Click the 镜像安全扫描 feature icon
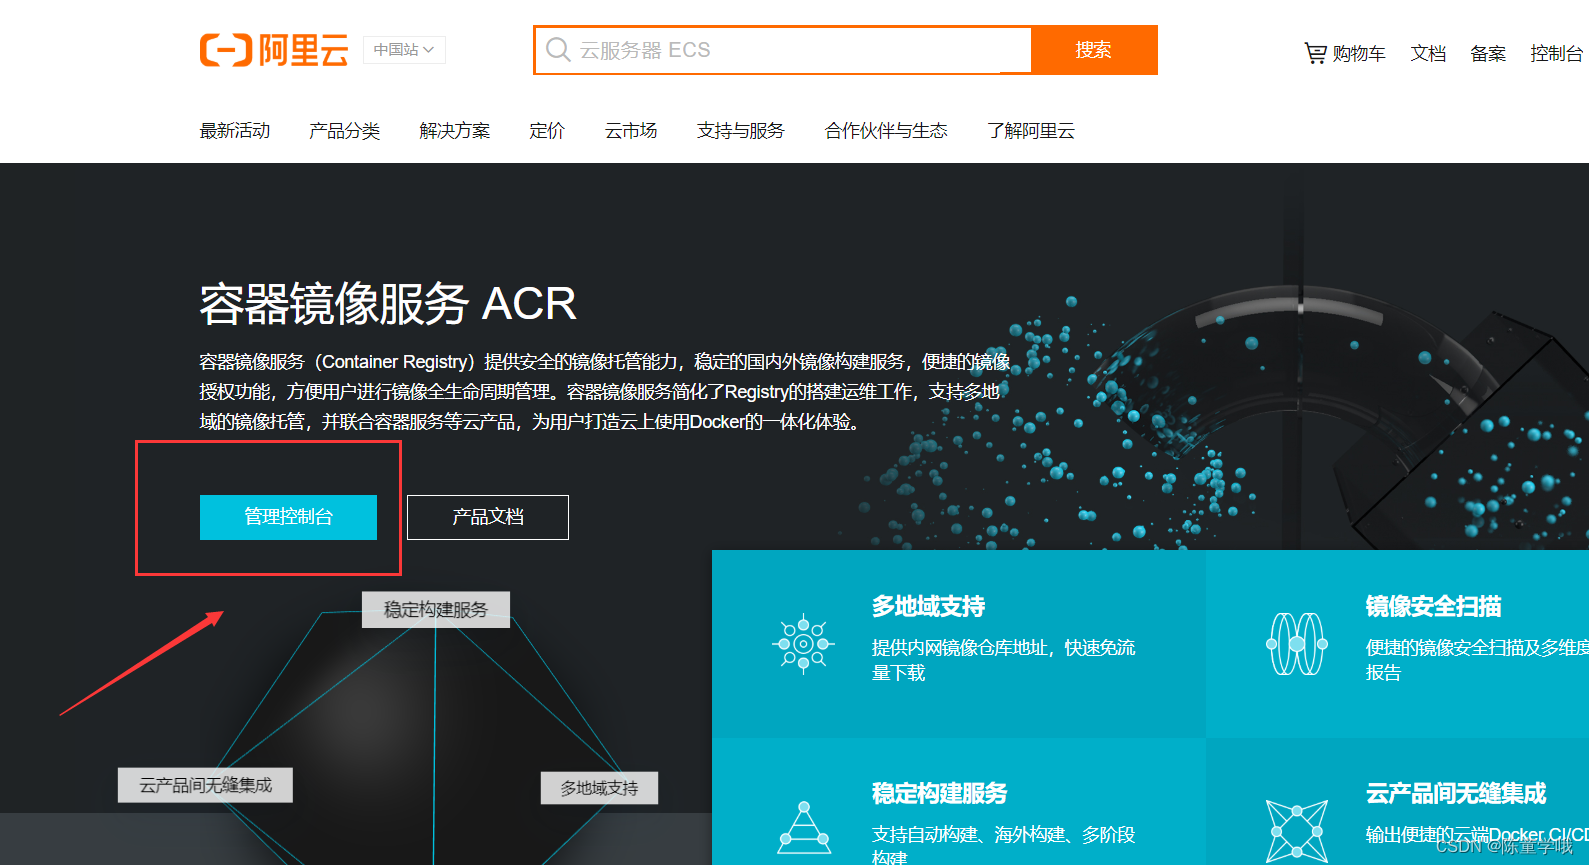The image size is (1589, 865). pyautogui.click(x=1297, y=644)
